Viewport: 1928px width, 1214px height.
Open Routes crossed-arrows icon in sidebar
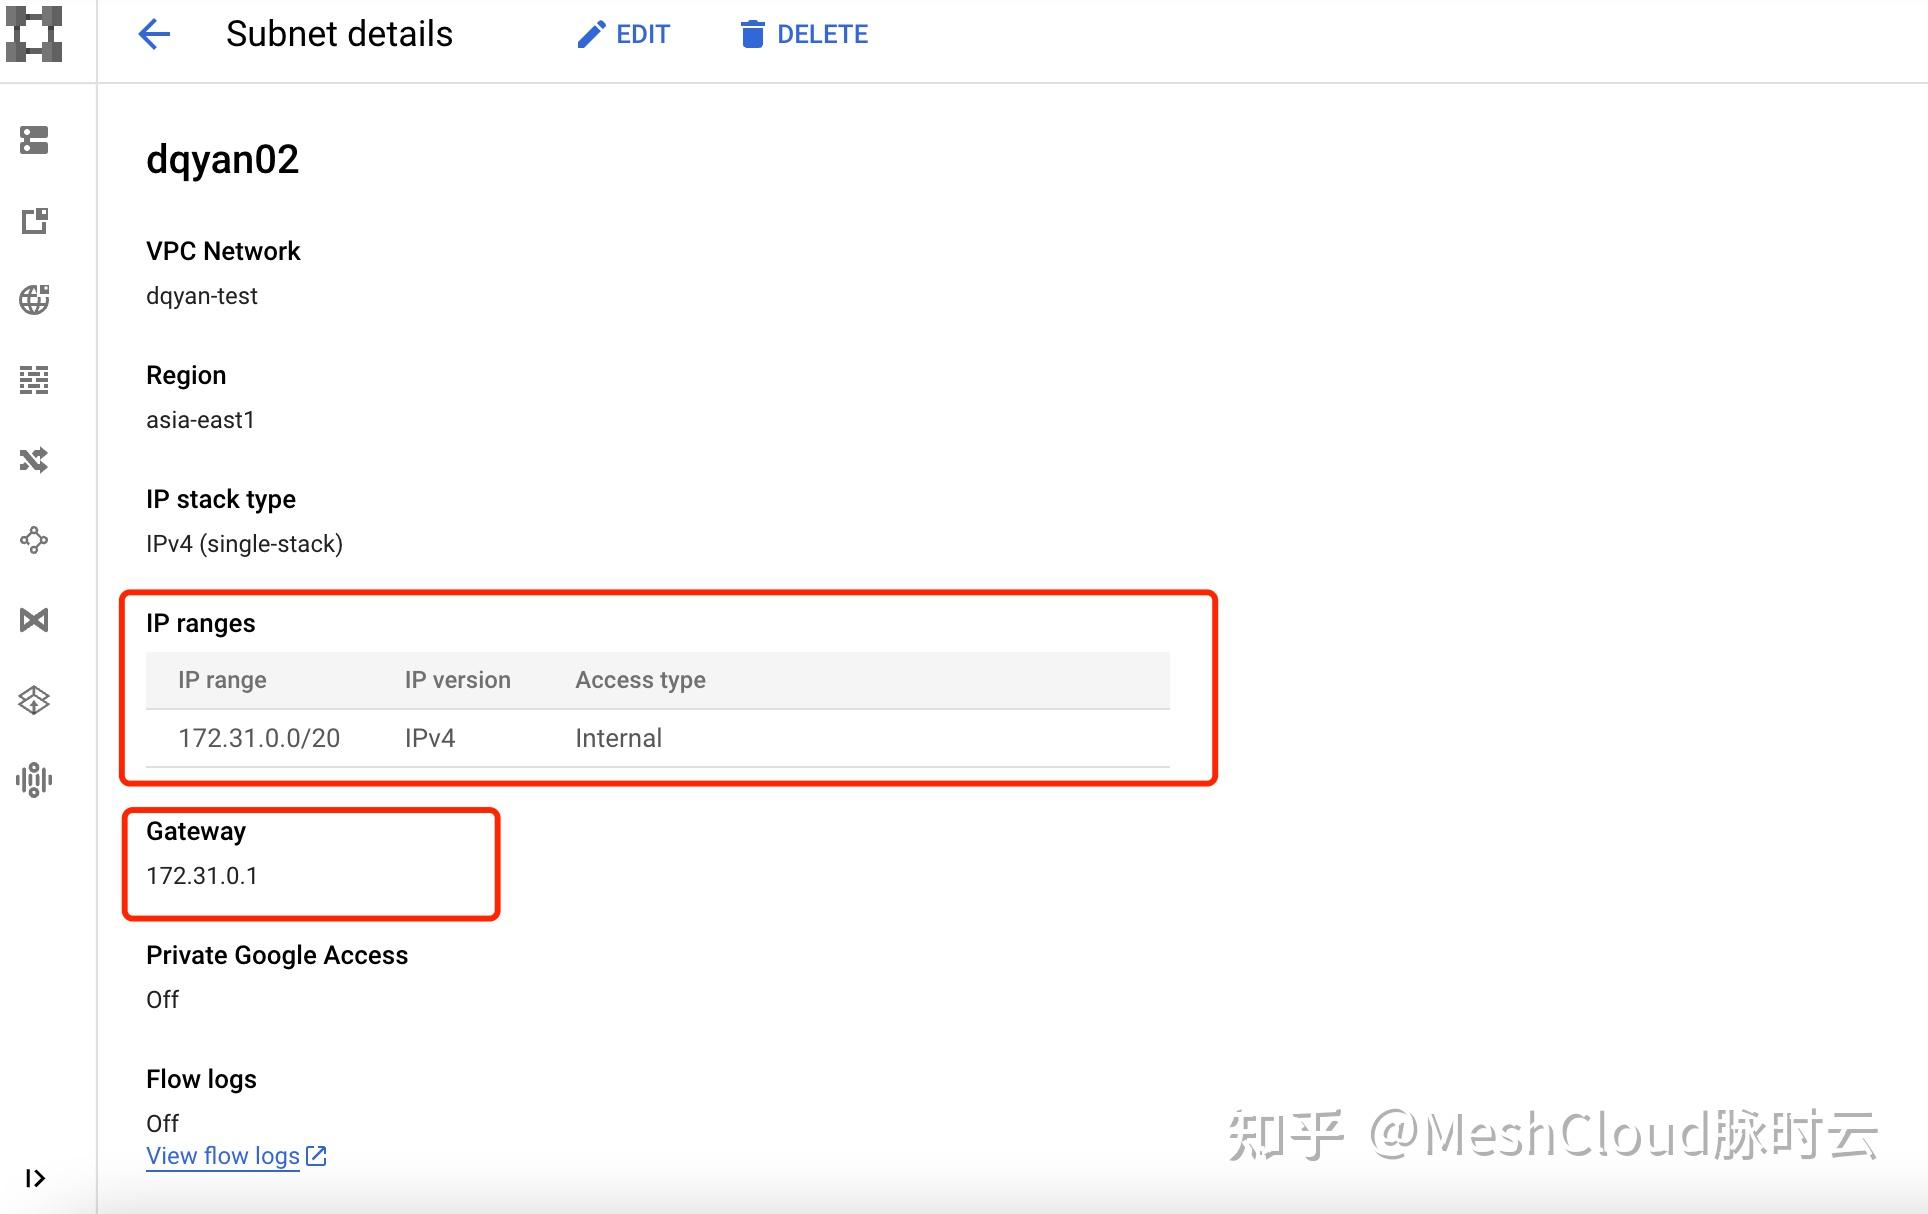pyautogui.click(x=34, y=460)
